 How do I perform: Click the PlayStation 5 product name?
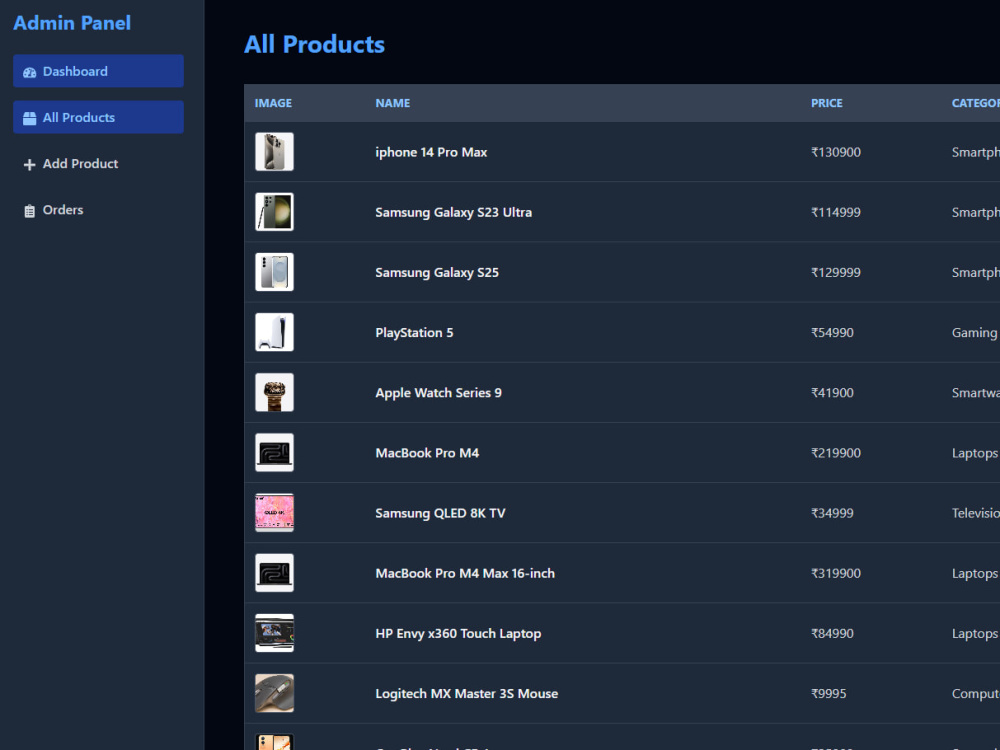(x=414, y=333)
